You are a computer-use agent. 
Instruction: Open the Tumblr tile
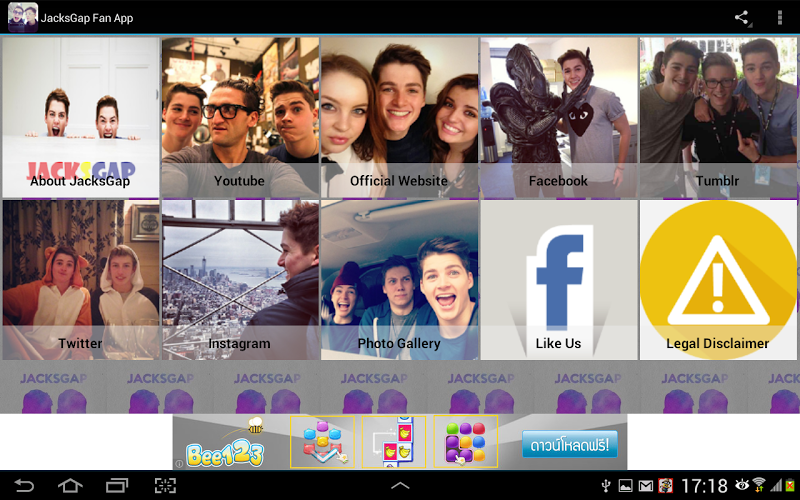(x=718, y=117)
